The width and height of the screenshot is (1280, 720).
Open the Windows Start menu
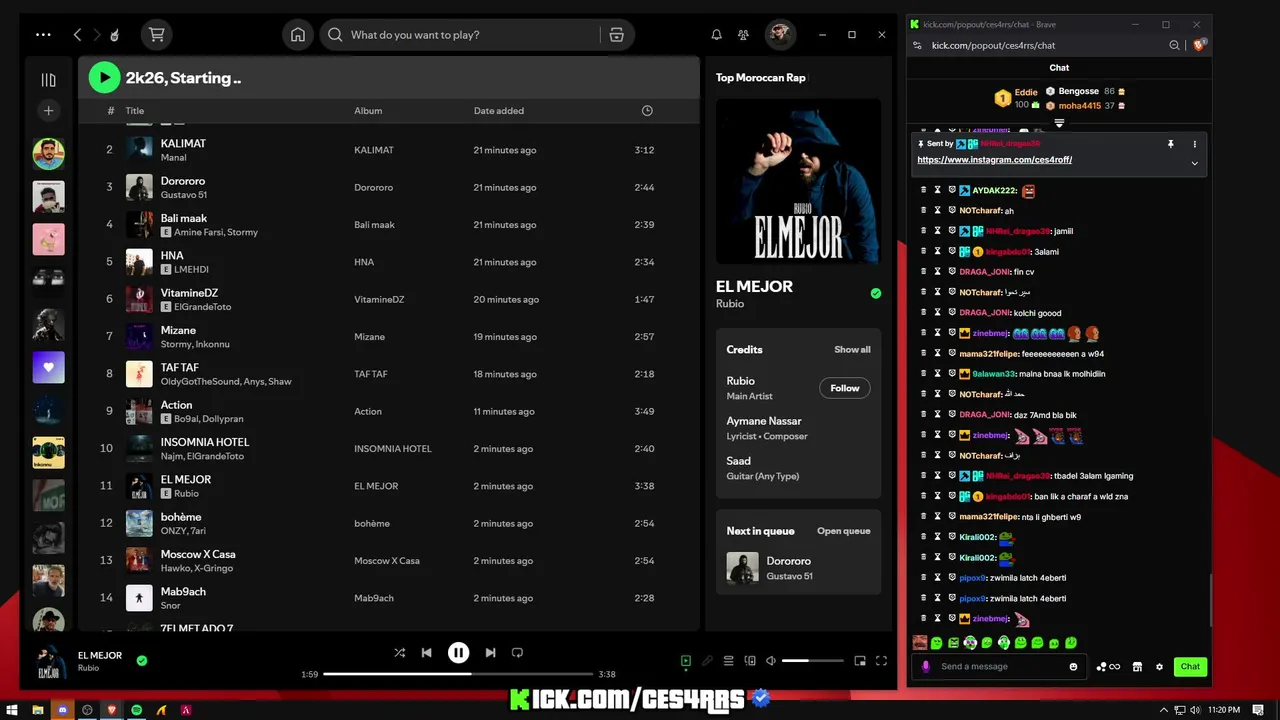[x=13, y=710]
